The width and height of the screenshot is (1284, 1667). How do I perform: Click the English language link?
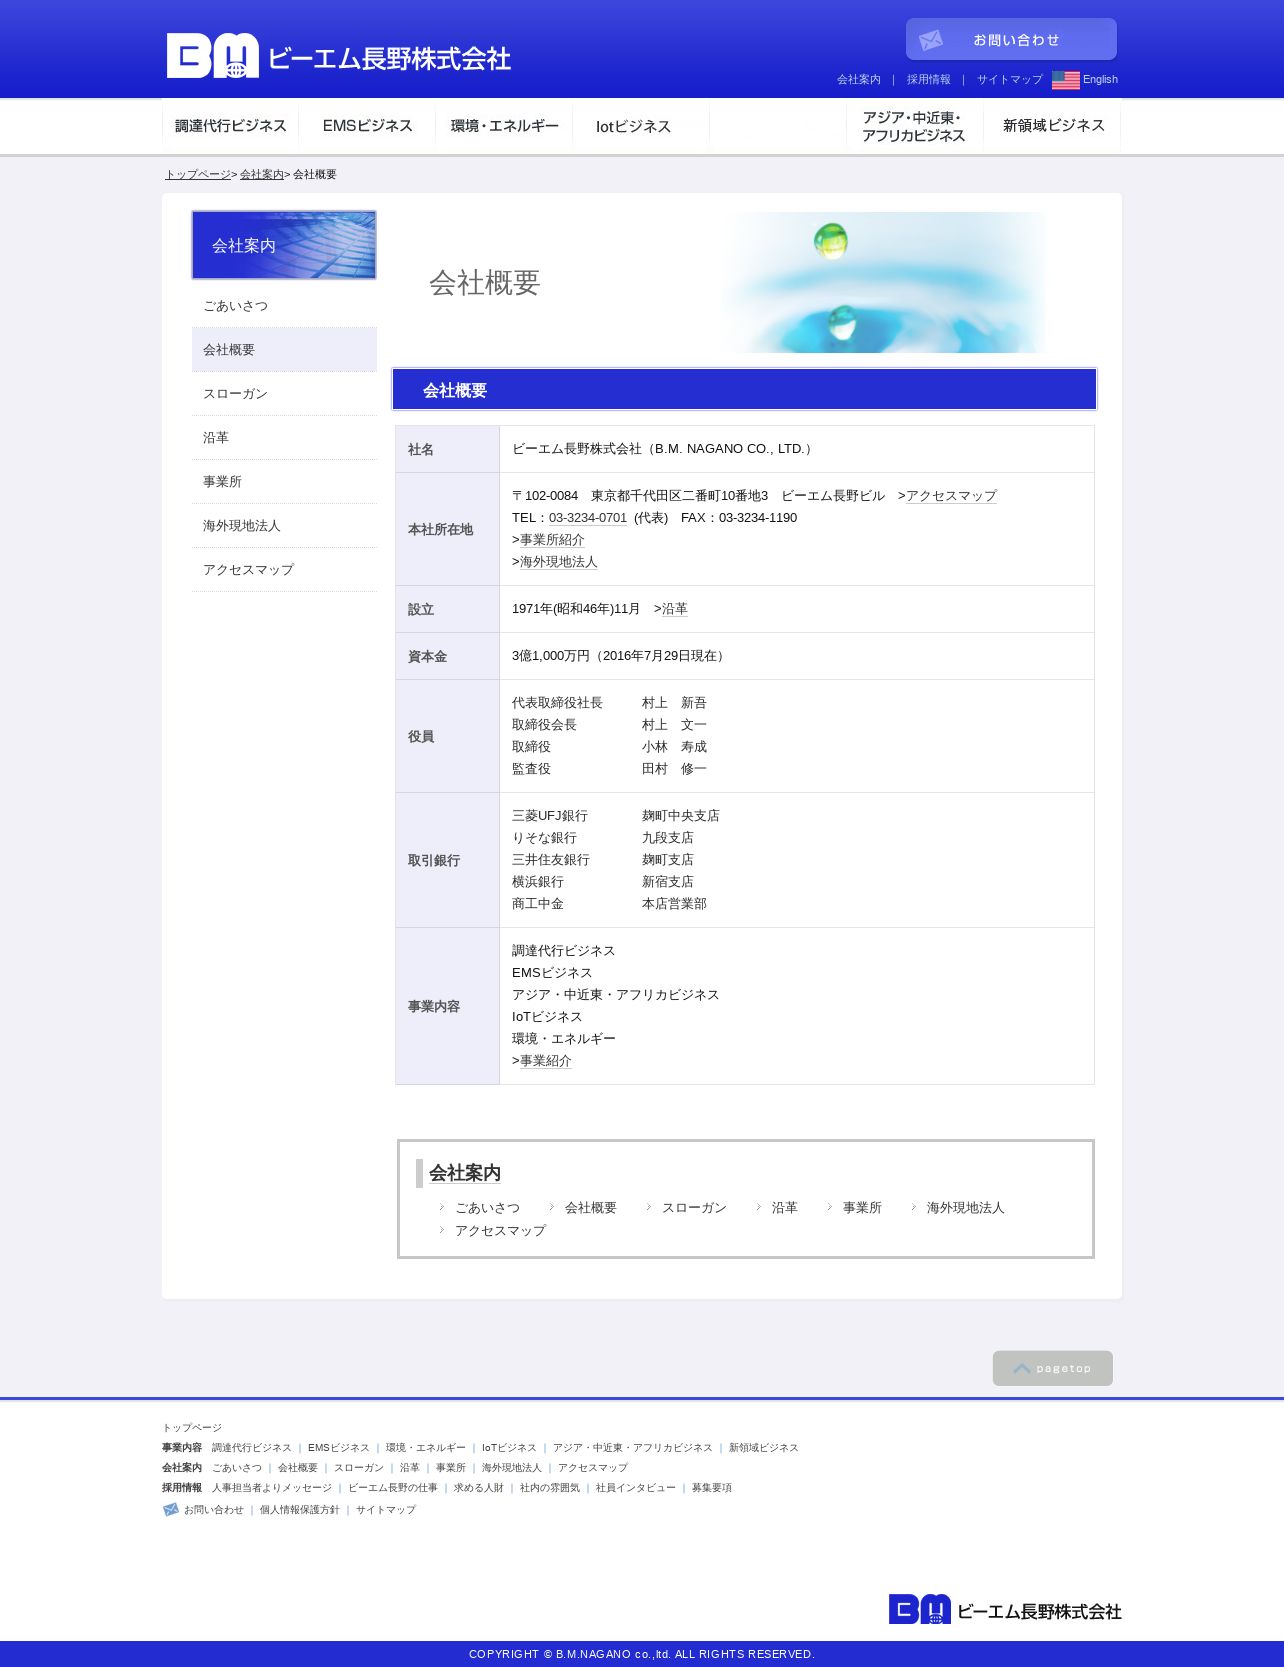1100,80
